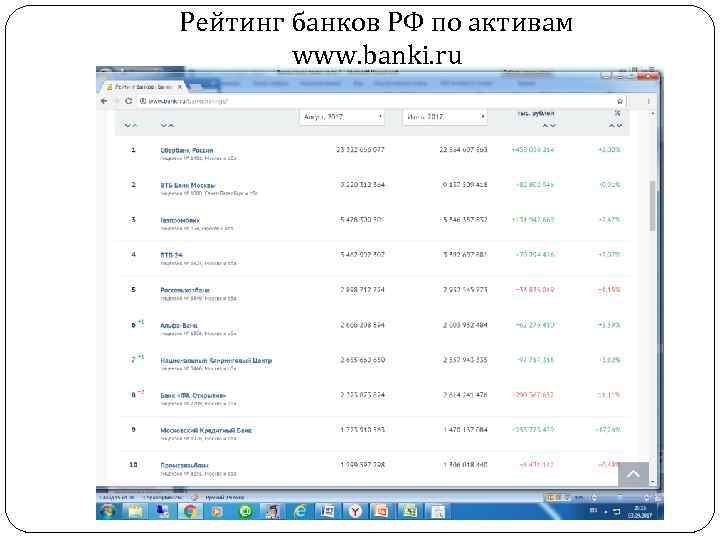The image size is (720, 540).
Task: Open the green uTorrent taskbar icon
Action: (x=246, y=511)
